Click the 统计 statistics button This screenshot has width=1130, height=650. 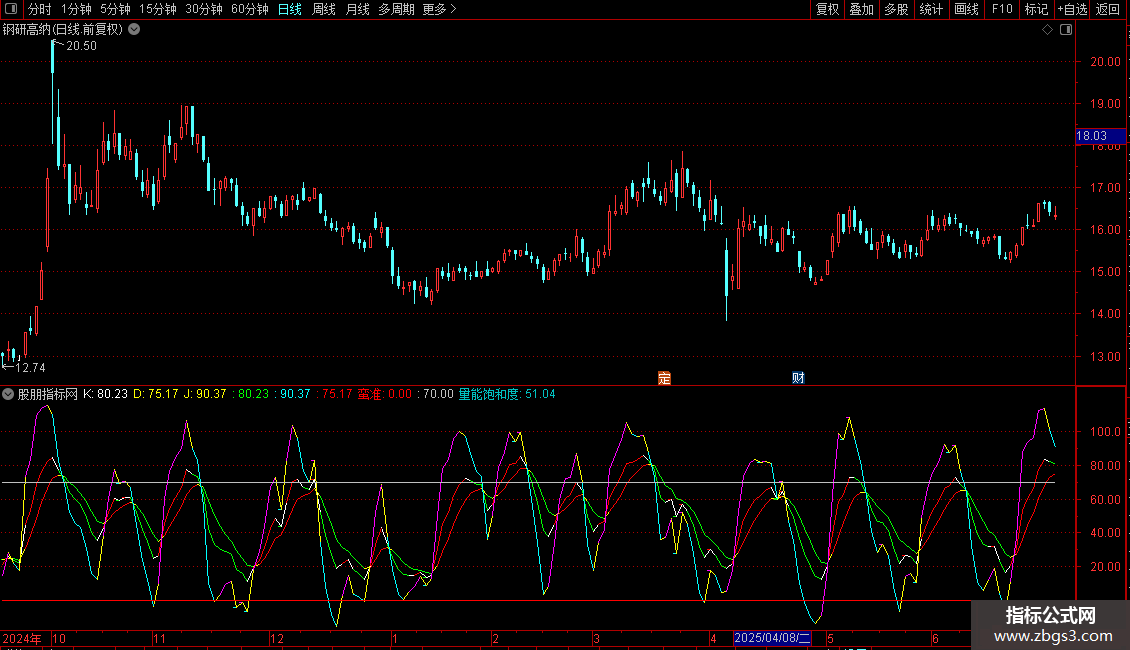click(x=930, y=9)
